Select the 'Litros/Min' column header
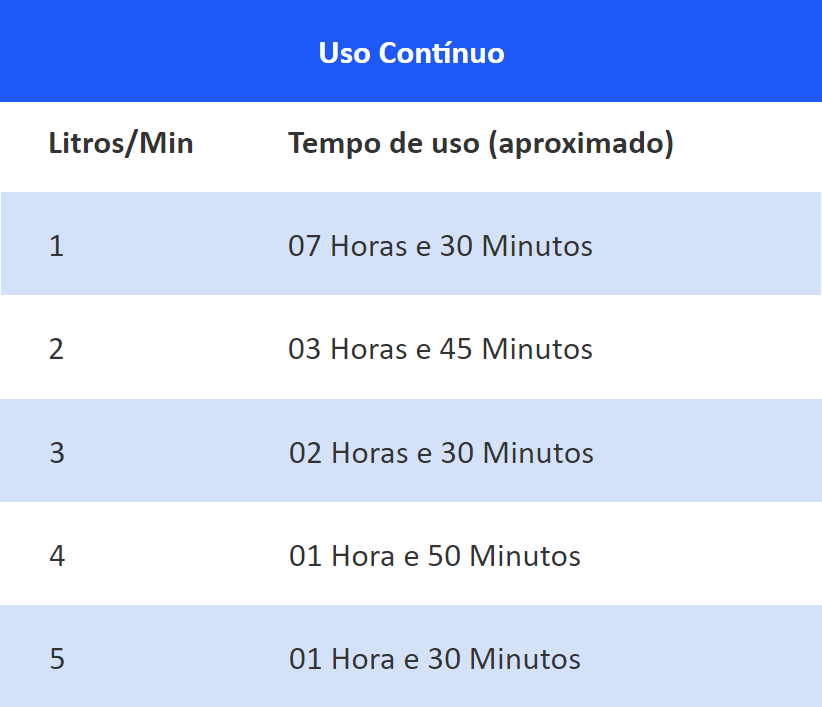 pyautogui.click(x=121, y=143)
